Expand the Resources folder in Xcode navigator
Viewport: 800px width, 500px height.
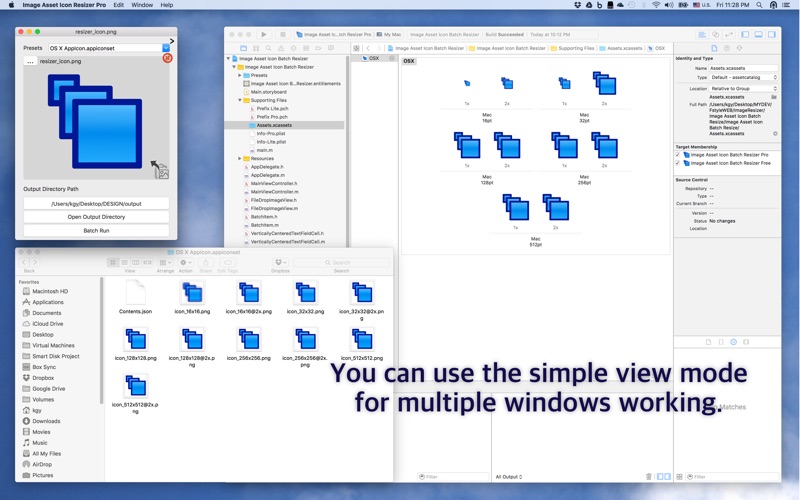point(240,159)
